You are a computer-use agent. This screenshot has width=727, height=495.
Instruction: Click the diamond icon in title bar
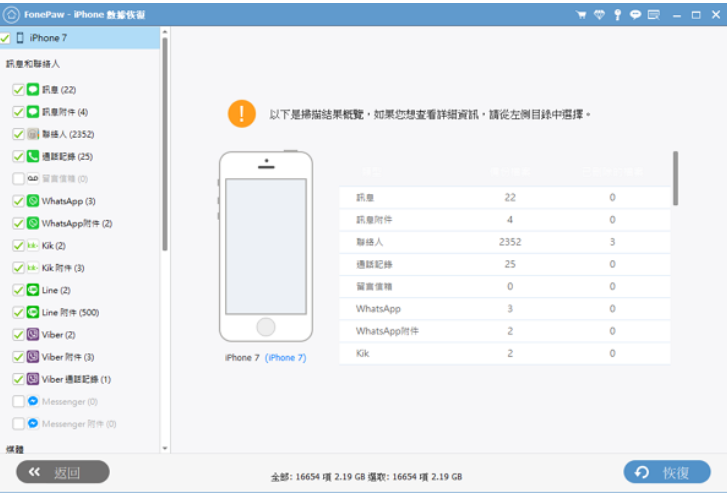[599, 15]
